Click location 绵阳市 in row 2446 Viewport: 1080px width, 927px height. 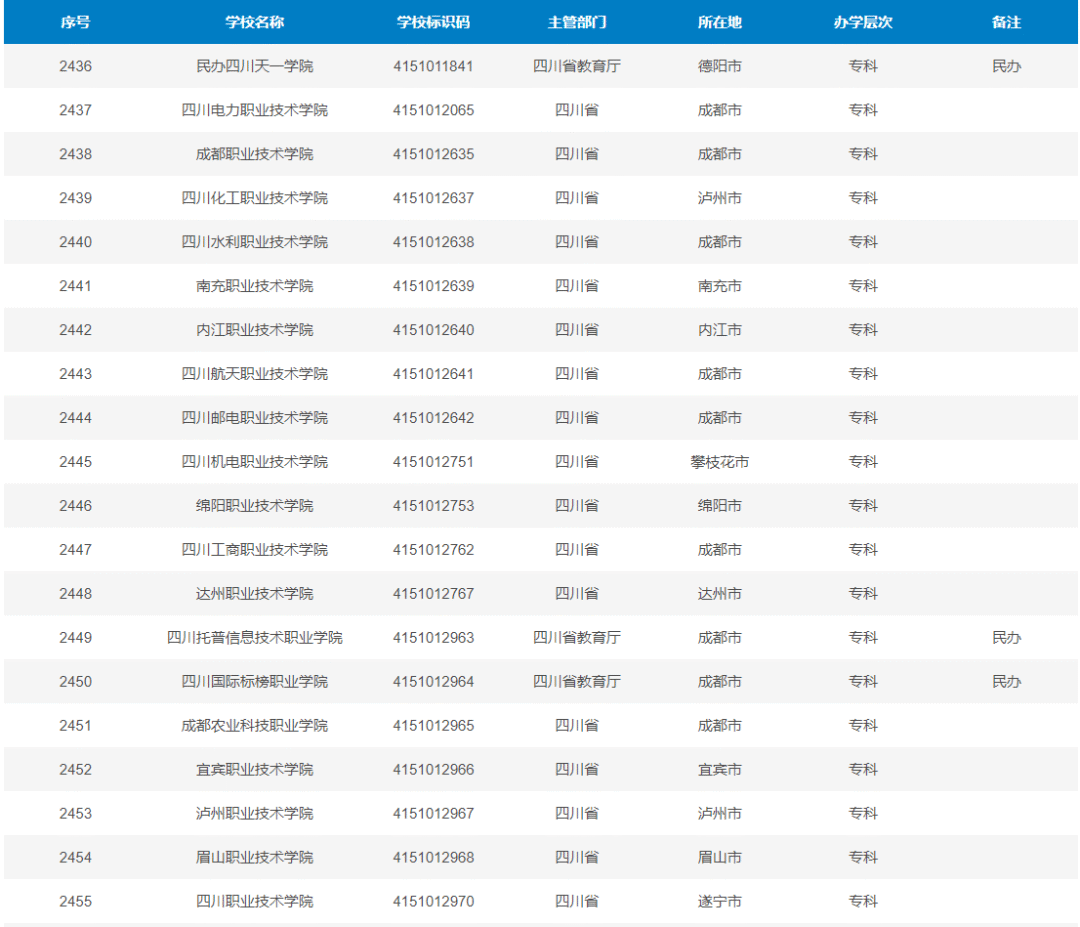pos(720,506)
